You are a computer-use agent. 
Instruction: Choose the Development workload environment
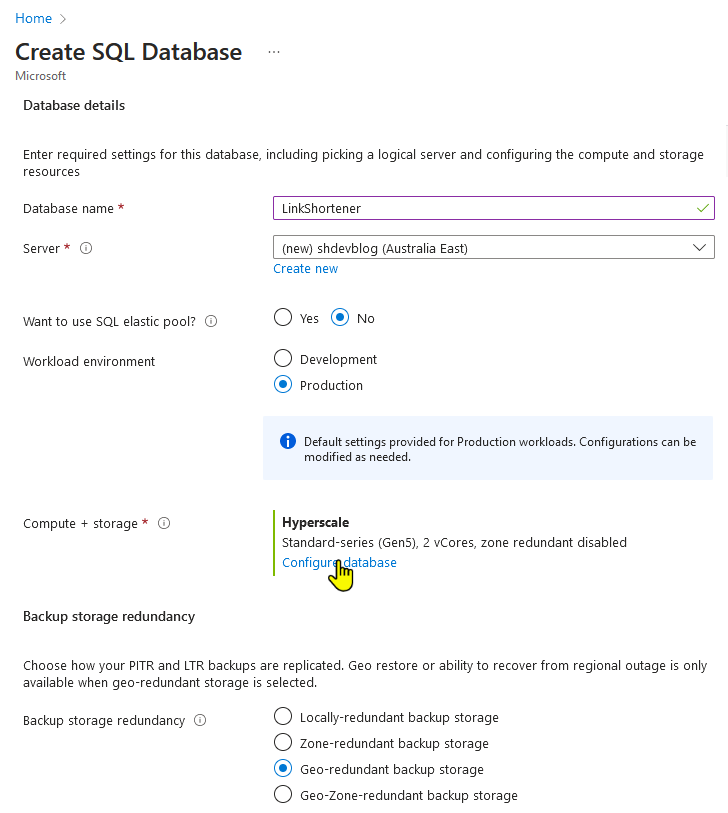[x=282, y=359]
